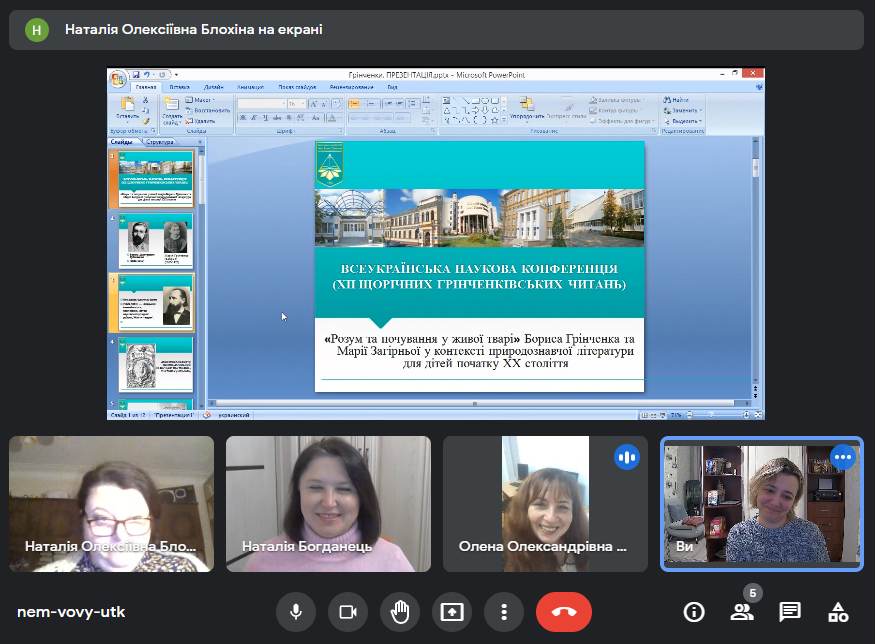
Task: Open the Дизайн ribbon tab
Action: tap(214, 87)
